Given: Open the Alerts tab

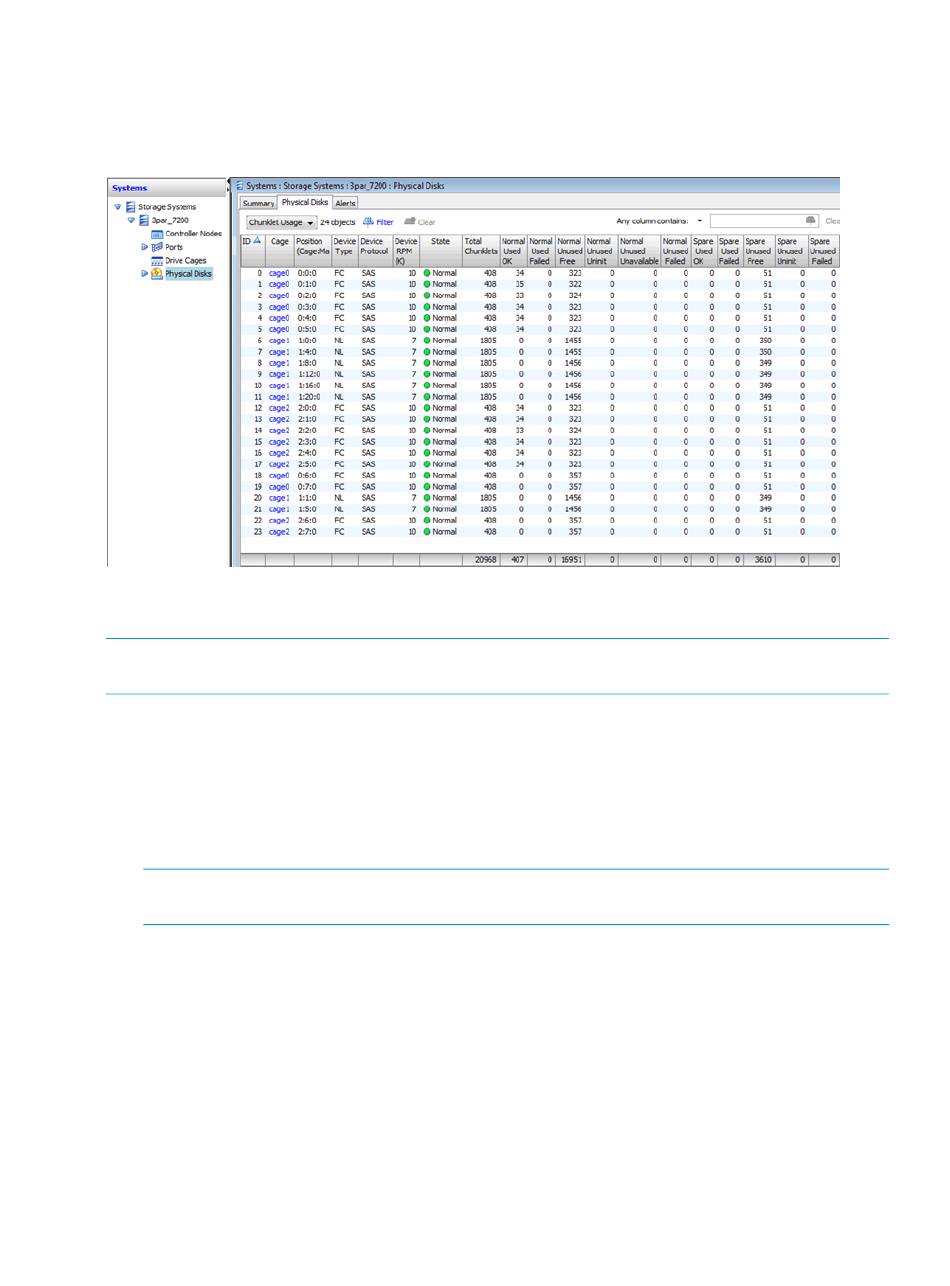Looking at the screenshot, I should 345,203.
